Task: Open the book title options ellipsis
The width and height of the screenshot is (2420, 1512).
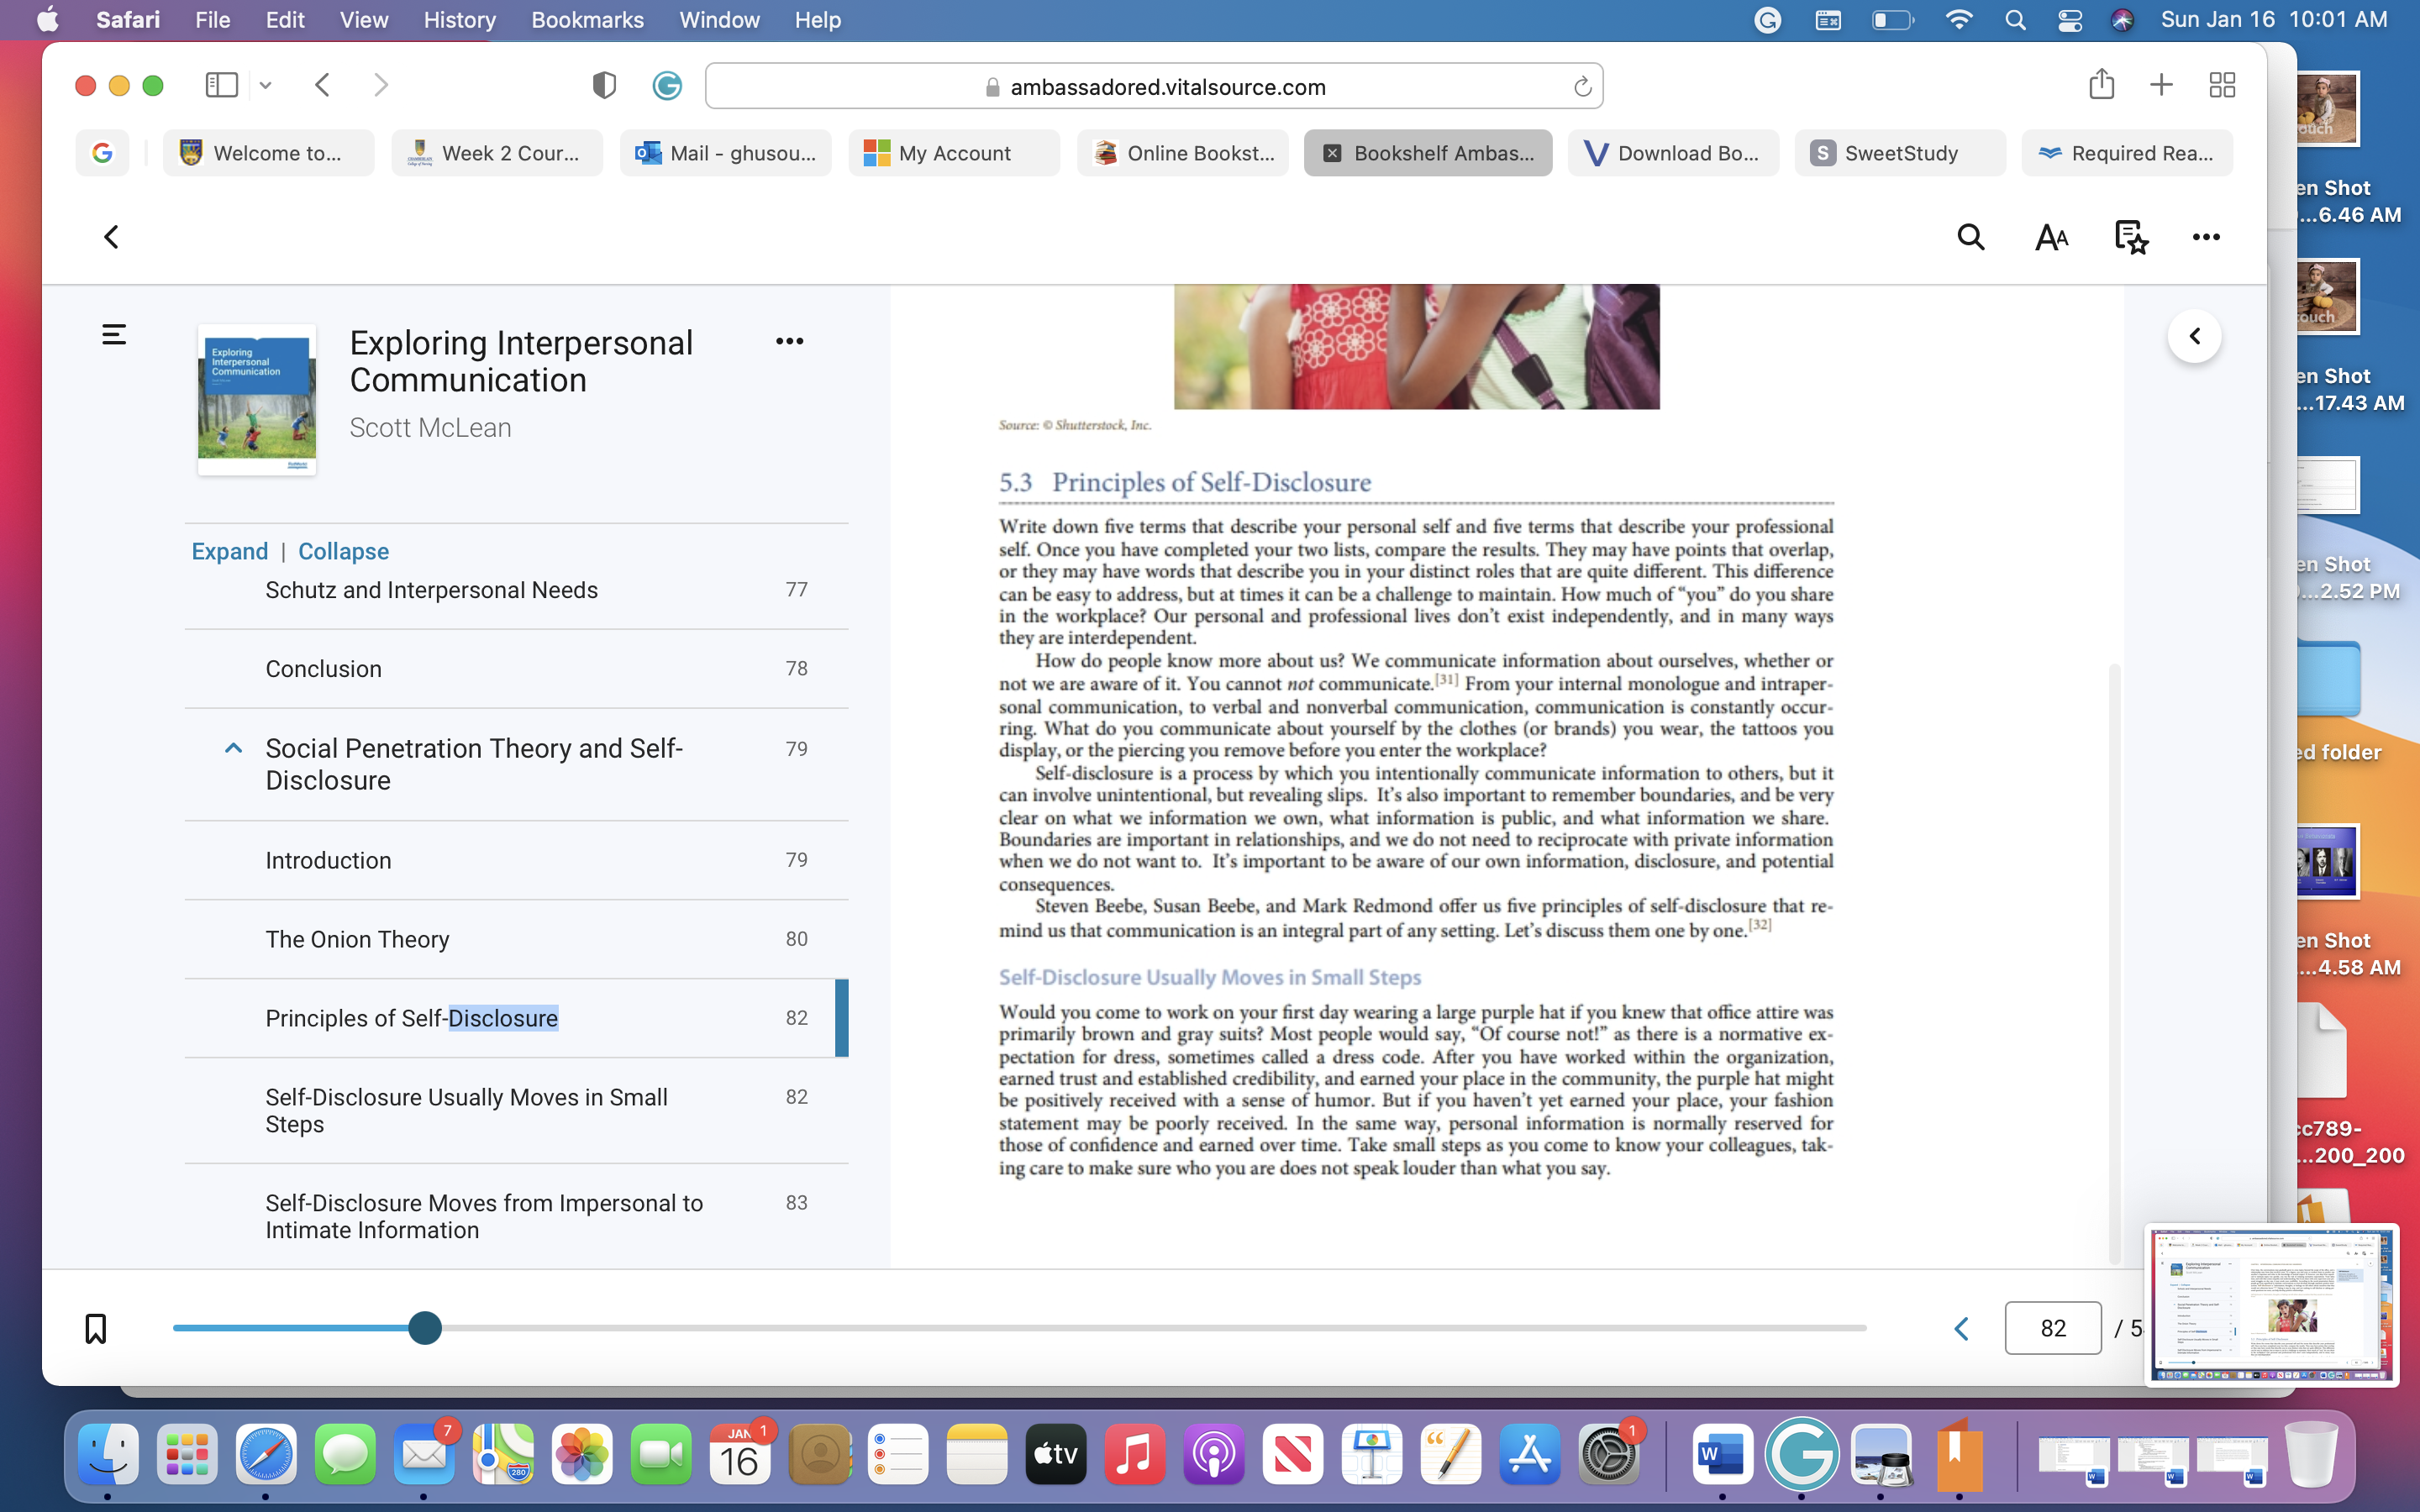Action: click(789, 341)
